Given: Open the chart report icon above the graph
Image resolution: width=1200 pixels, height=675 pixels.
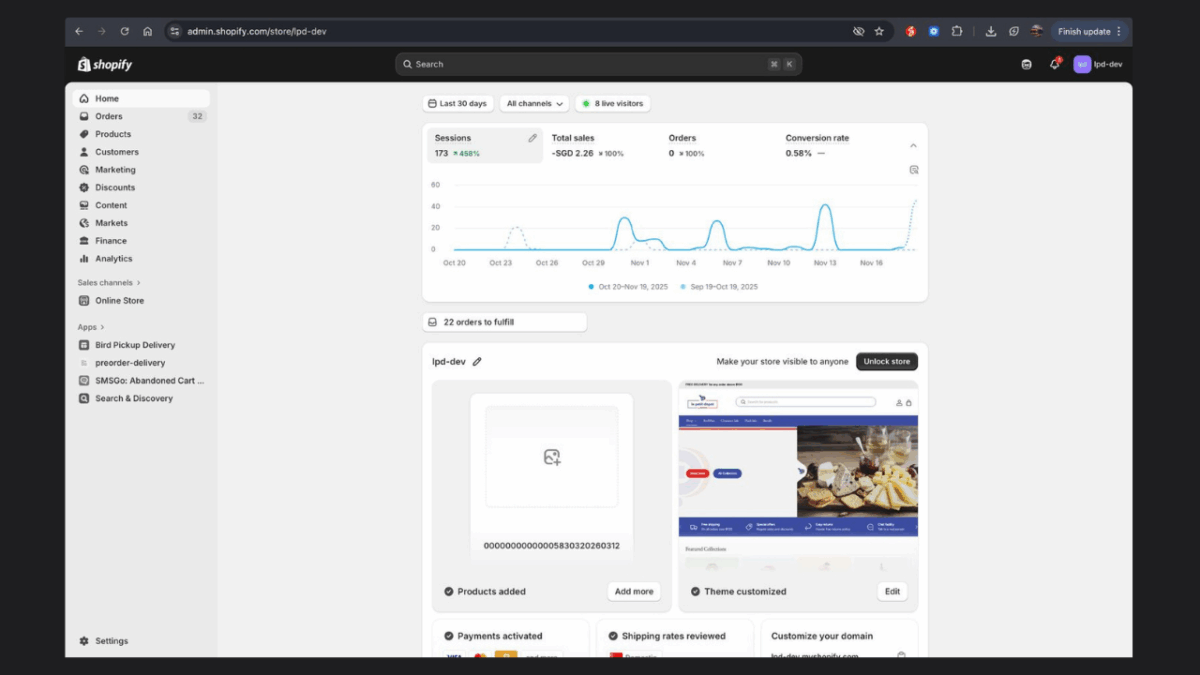Looking at the screenshot, I should [914, 170].
